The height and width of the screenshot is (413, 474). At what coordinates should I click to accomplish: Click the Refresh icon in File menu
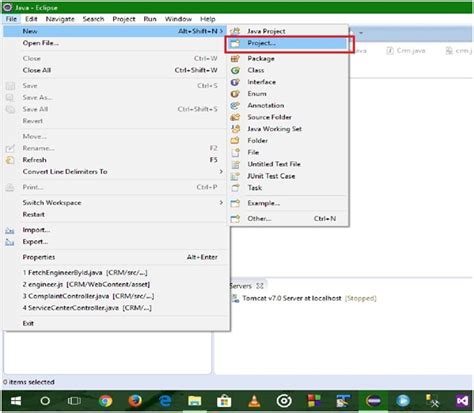click(x=10, y=160)
